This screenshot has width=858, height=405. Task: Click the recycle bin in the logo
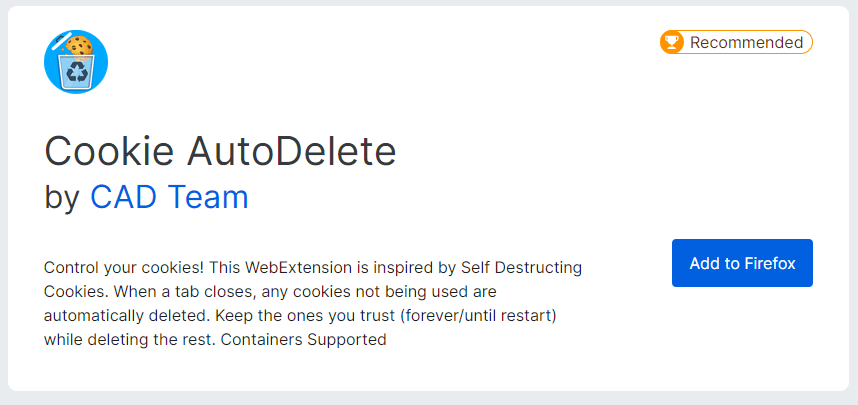point(76,72)
